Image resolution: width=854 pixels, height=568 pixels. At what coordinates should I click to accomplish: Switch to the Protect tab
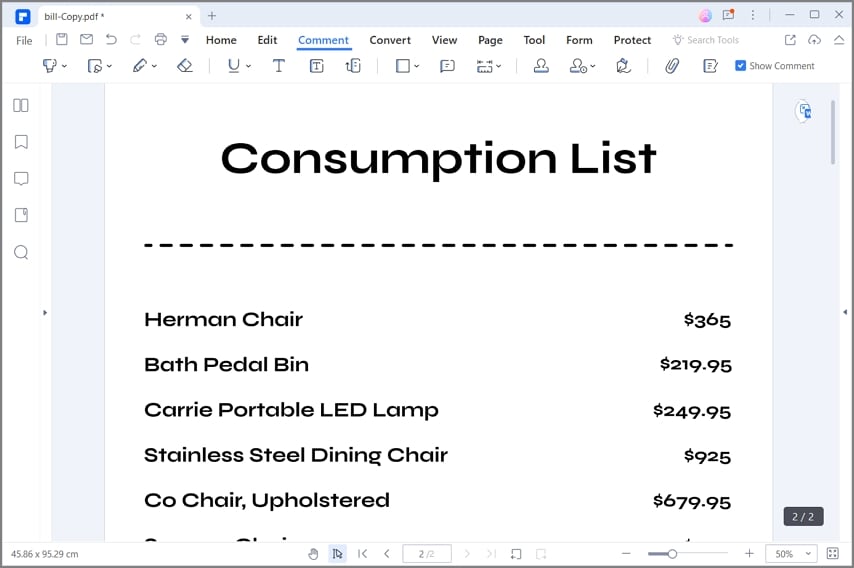point(632,40)
